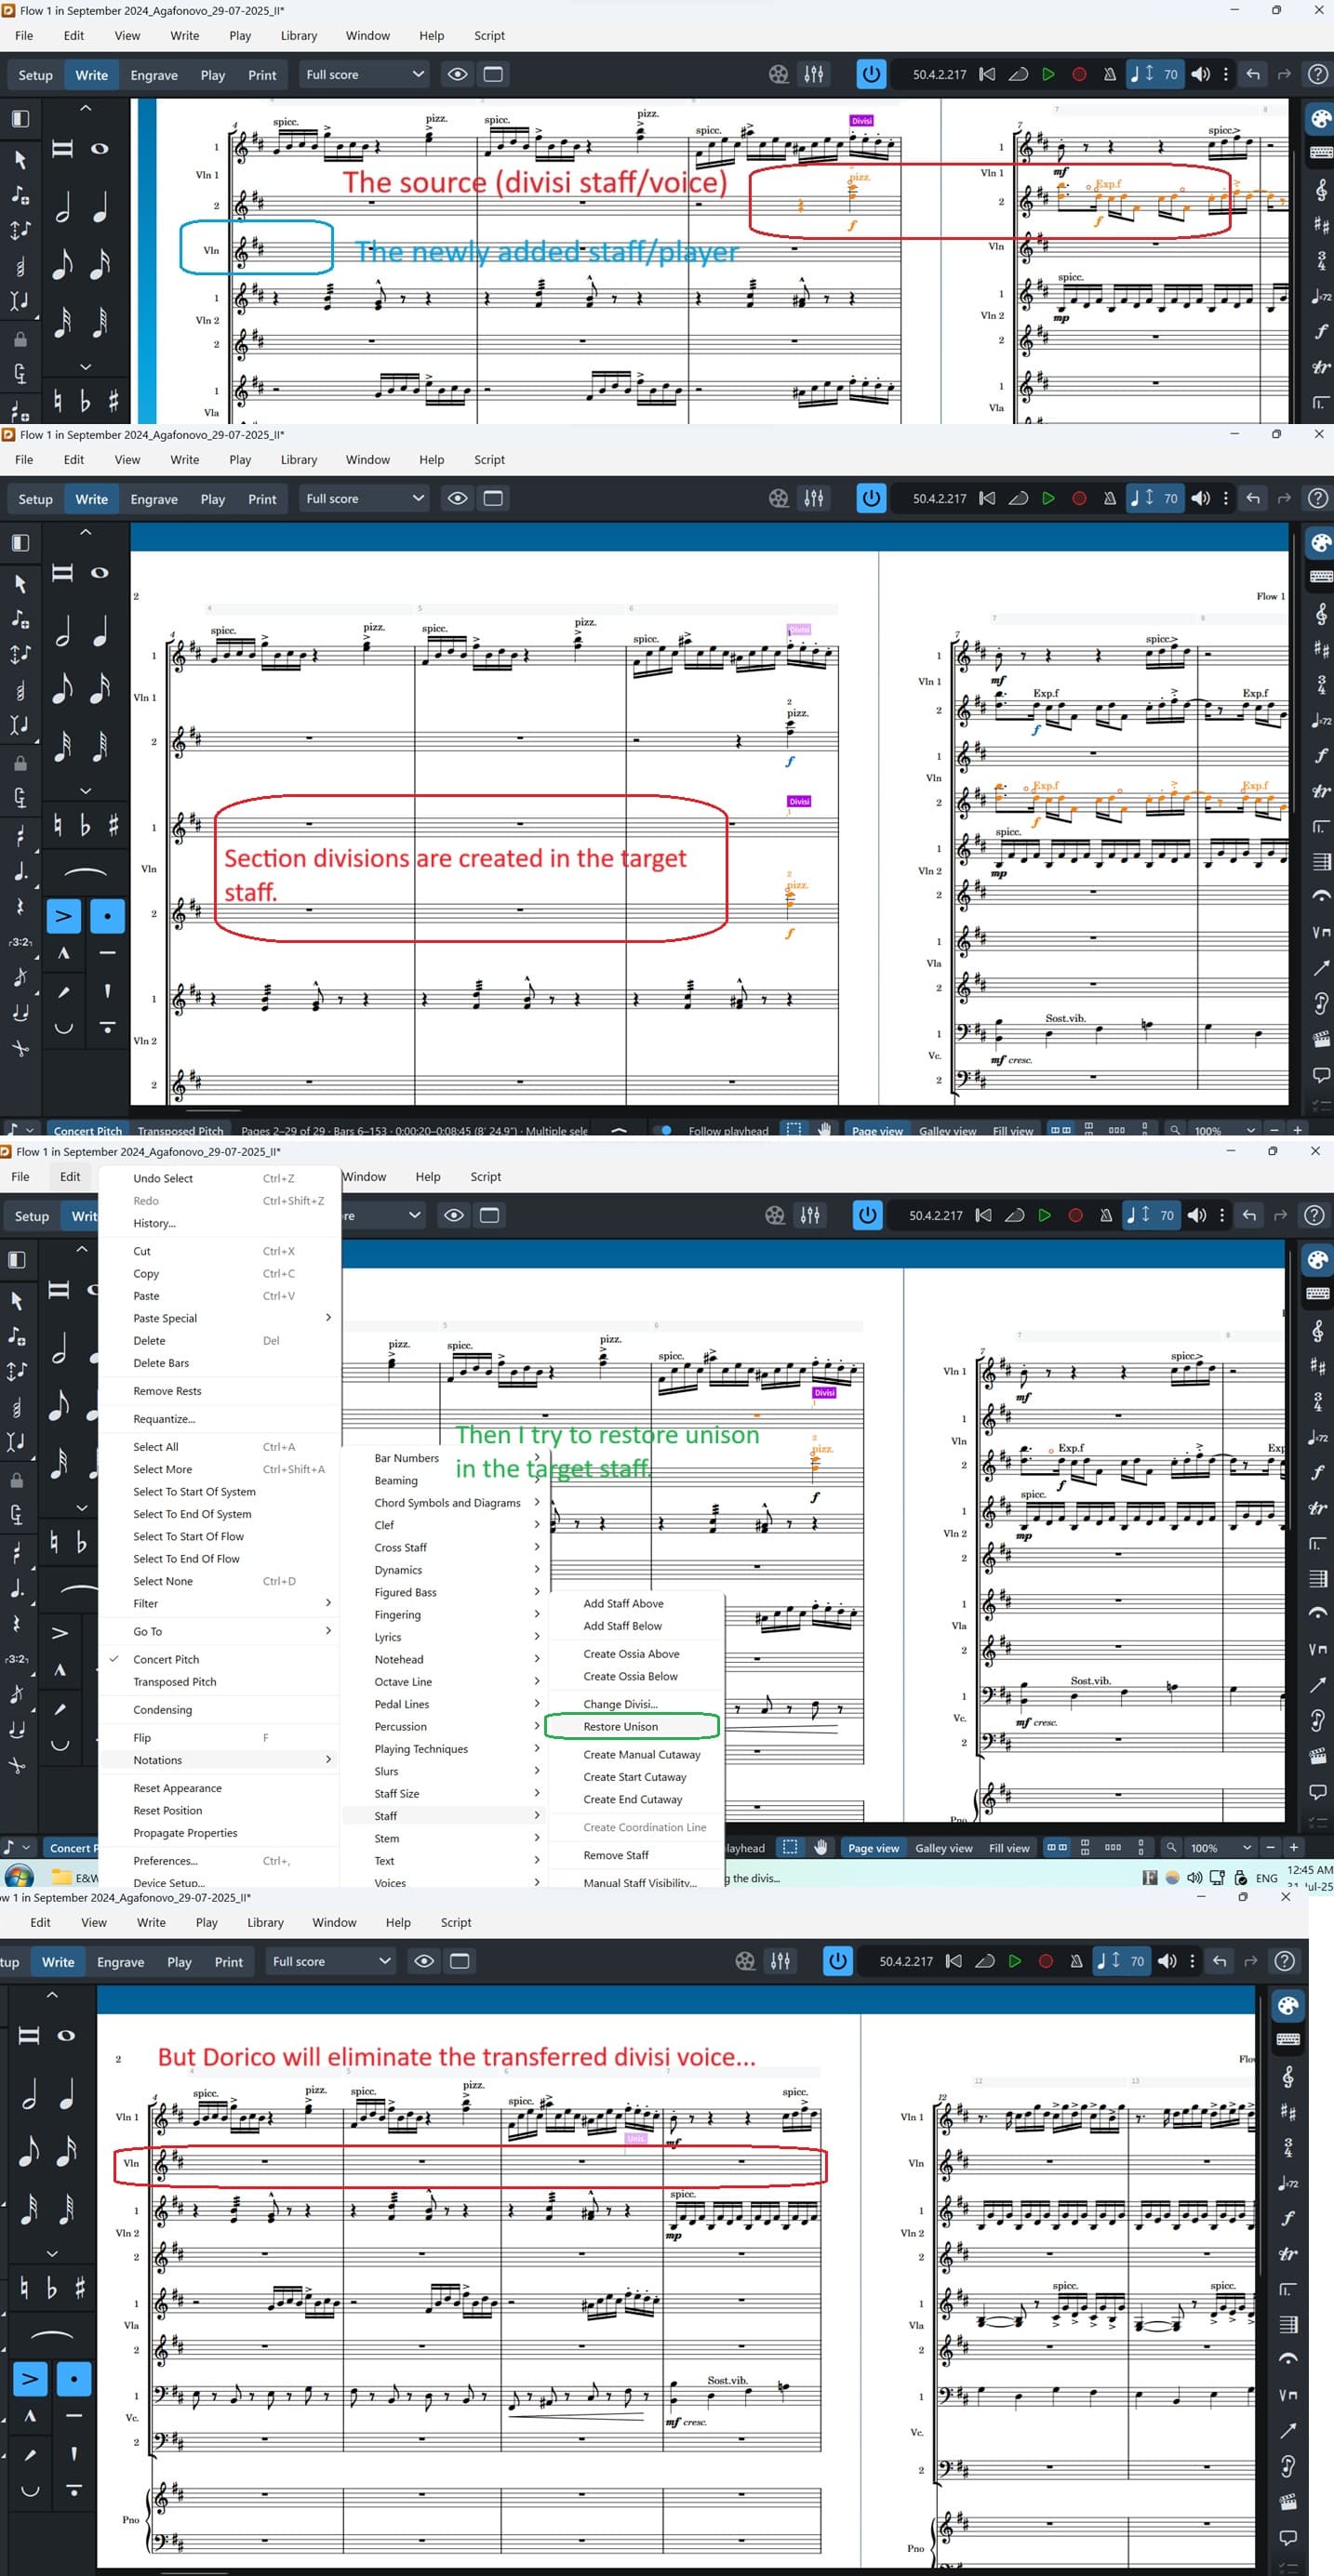Image resolution: width=1334 pixels, height=2576 pixels.
Task: Open the Full score layout dropdown in the top window
Action: 364,74
